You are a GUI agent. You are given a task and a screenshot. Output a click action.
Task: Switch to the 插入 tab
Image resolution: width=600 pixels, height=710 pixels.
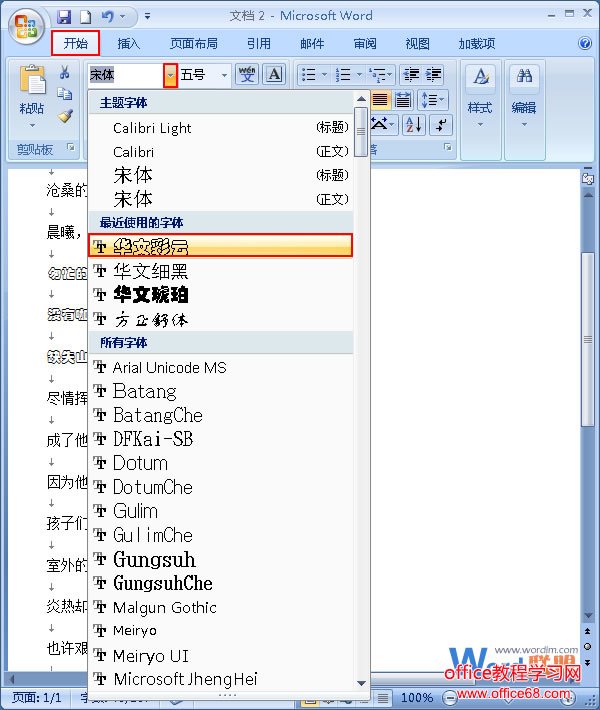point(129,43)
